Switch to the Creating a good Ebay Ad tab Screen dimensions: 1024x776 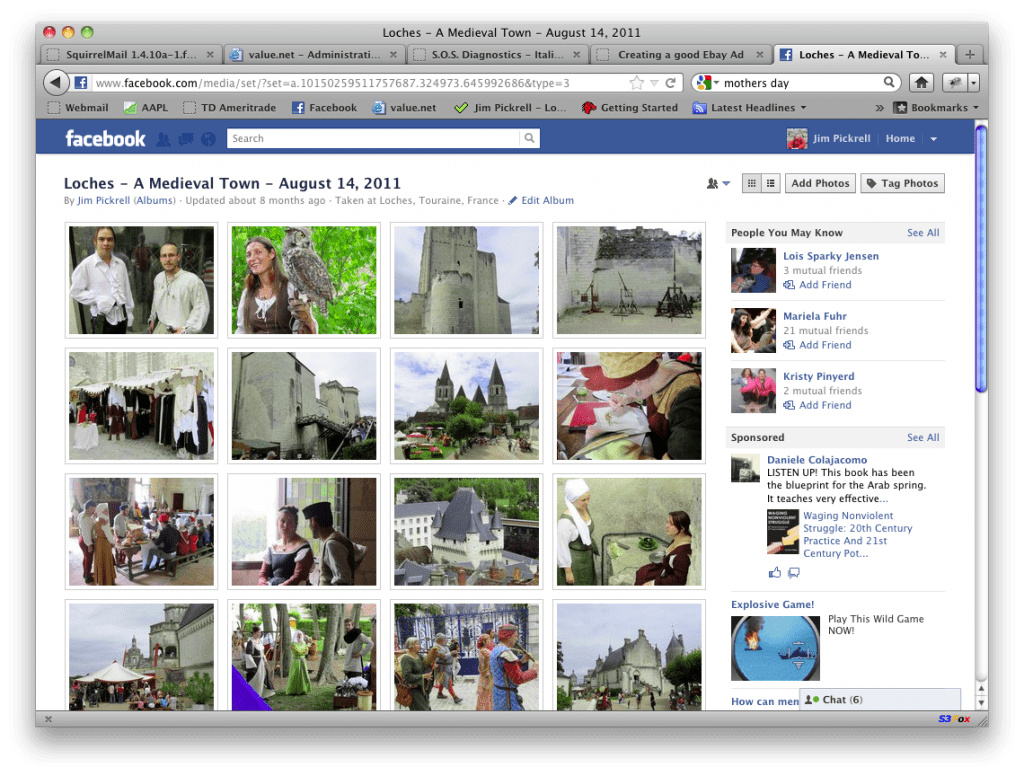tap(682, 55)
